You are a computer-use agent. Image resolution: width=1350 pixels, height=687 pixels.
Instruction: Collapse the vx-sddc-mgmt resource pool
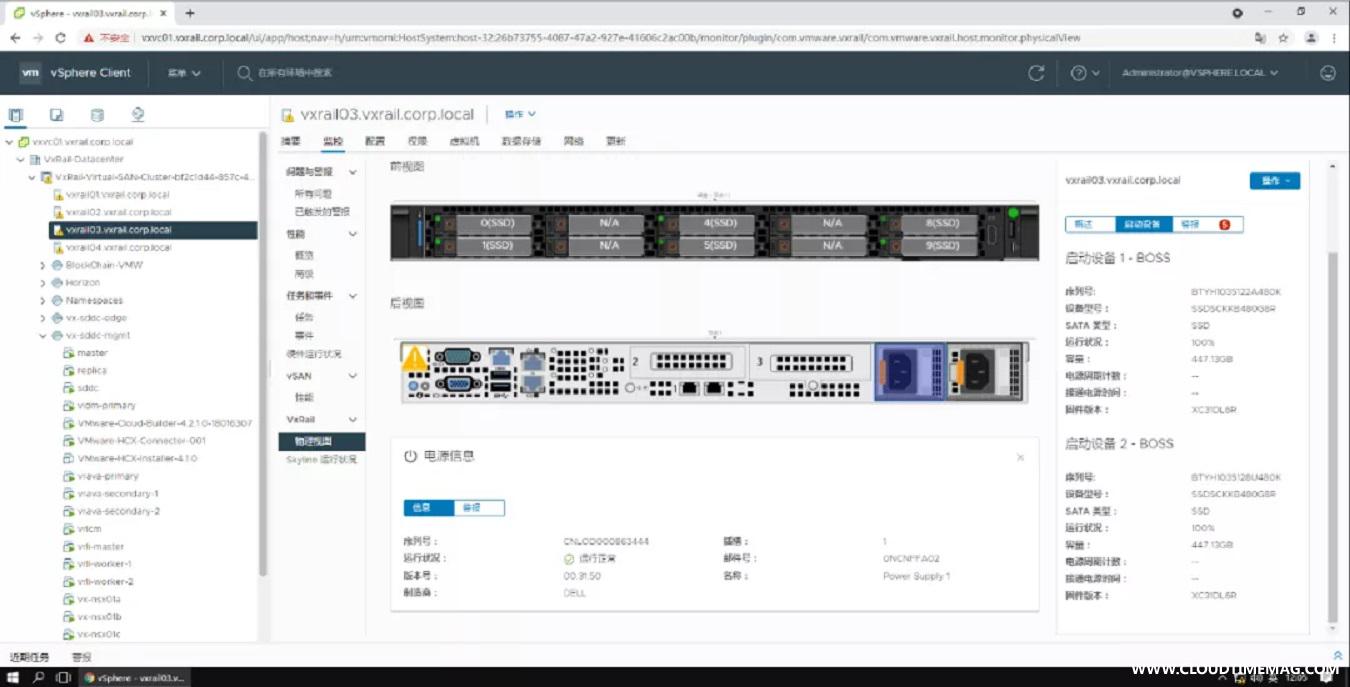[43, 336]
